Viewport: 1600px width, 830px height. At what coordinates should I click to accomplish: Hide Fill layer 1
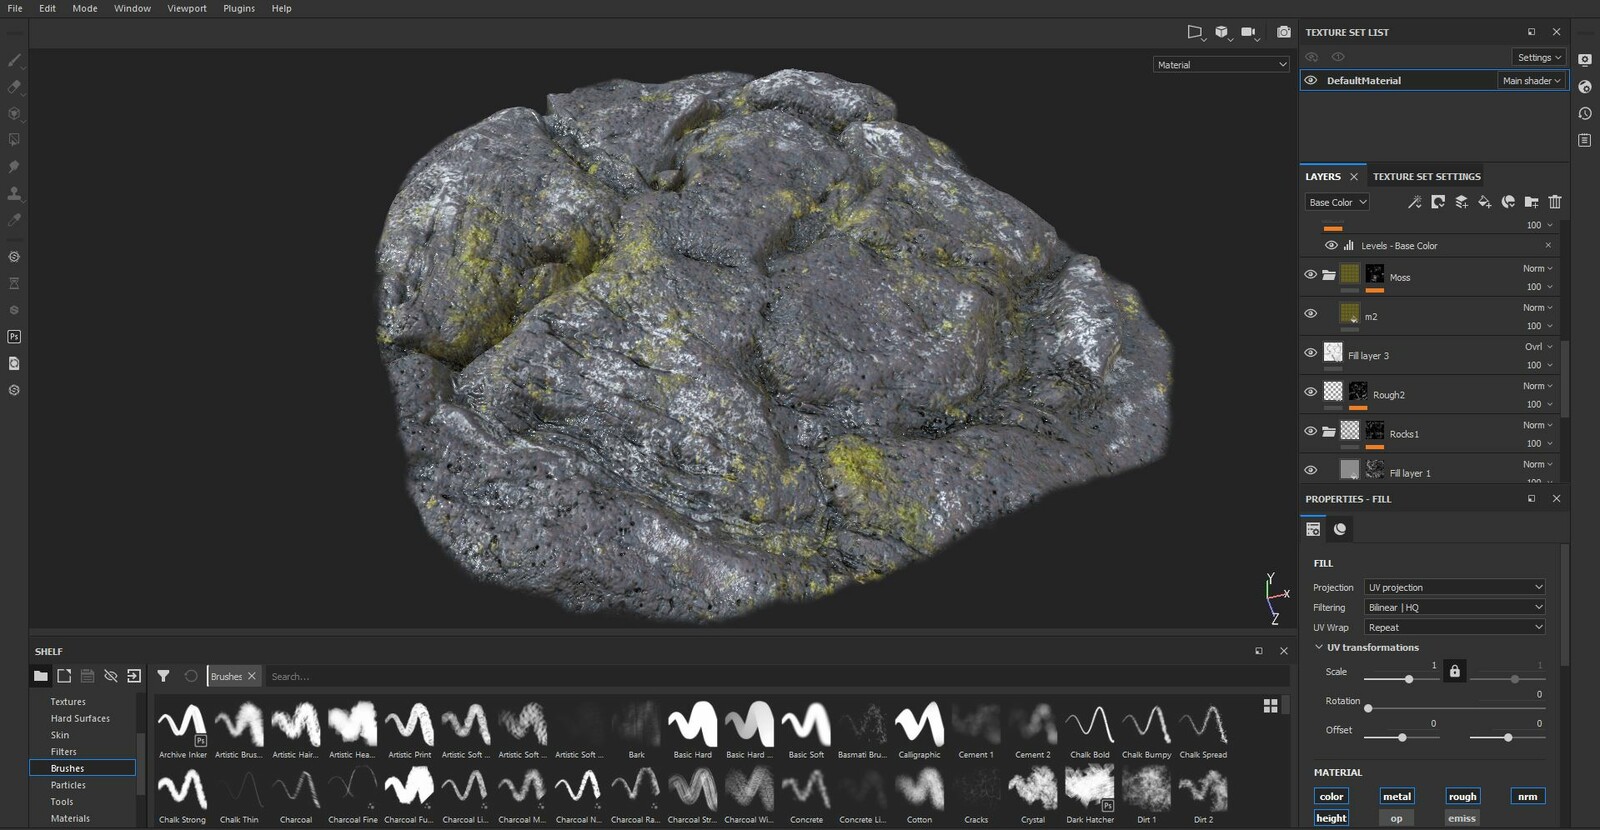(x=1311, y=470)
